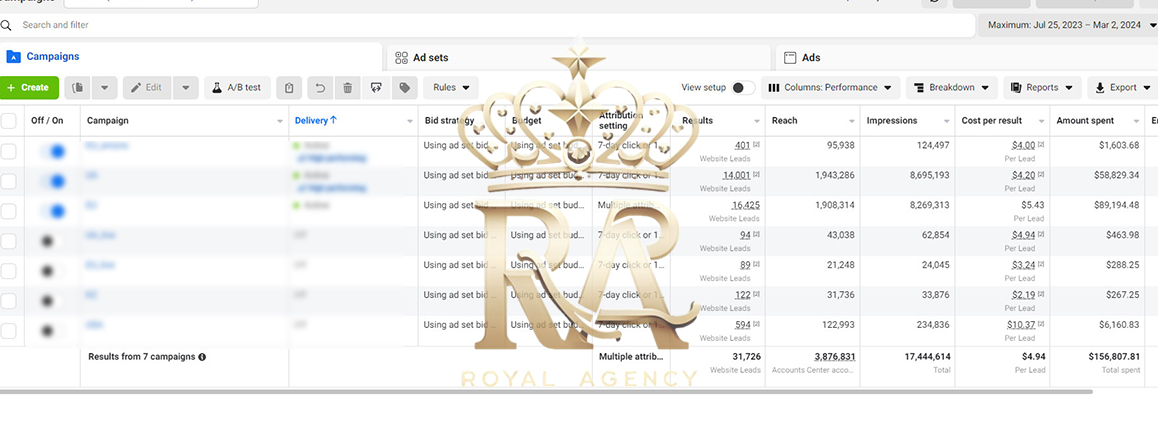Click the Duplicate campaign icon
Image resolution: width=1158 pixels, height=437 pixels.
pyautogui.click(x=78, y=87)
